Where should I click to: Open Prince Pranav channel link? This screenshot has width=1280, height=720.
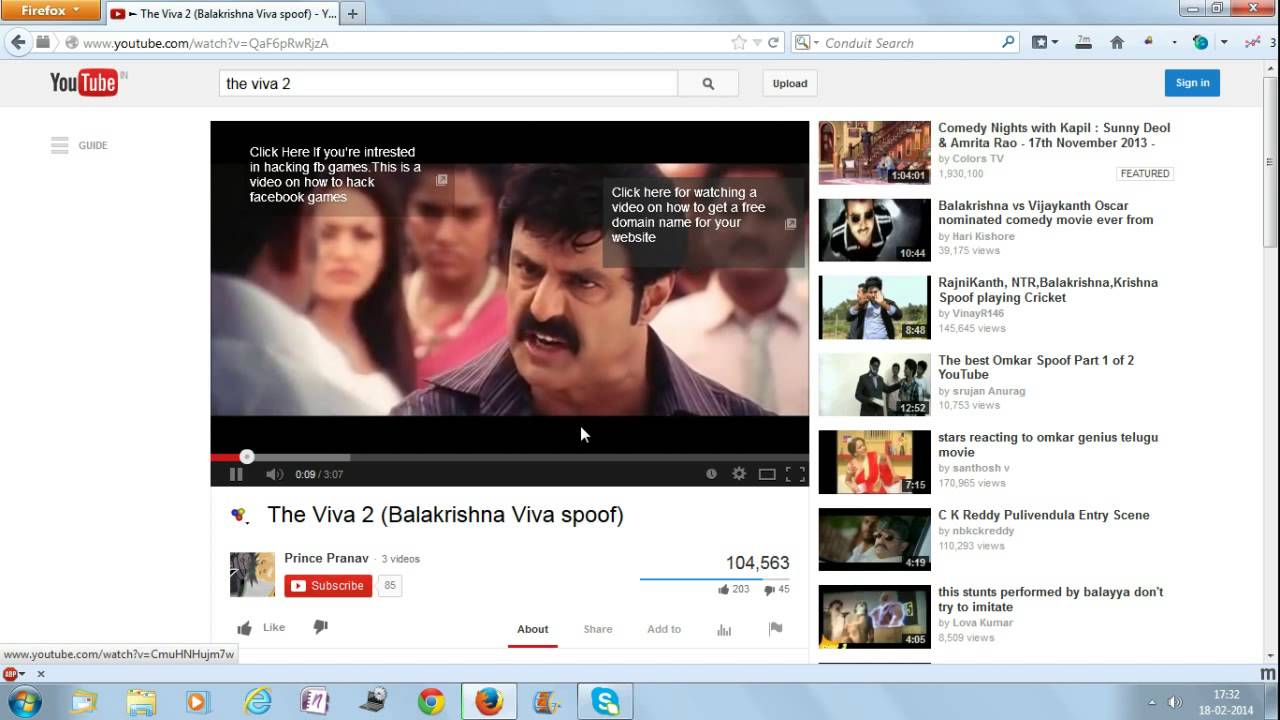[326, 558]
